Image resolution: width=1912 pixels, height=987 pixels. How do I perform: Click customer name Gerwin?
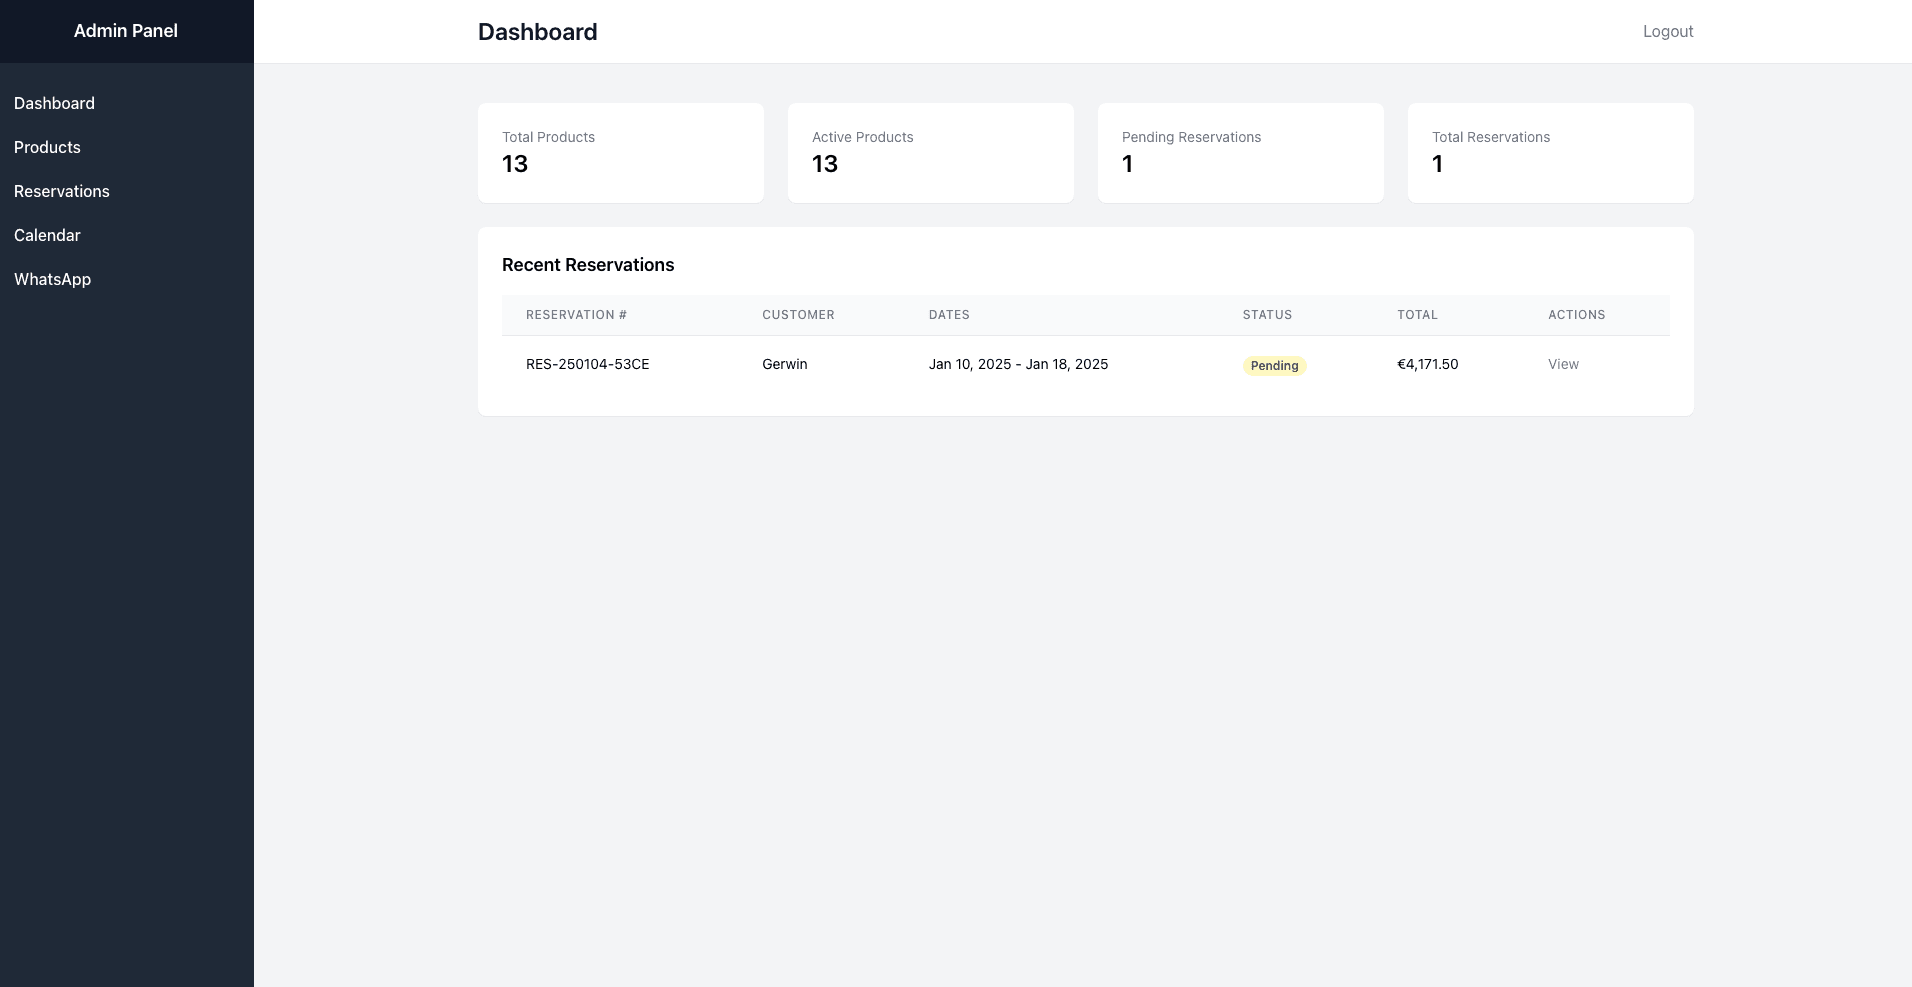click(x=784, y=364)
